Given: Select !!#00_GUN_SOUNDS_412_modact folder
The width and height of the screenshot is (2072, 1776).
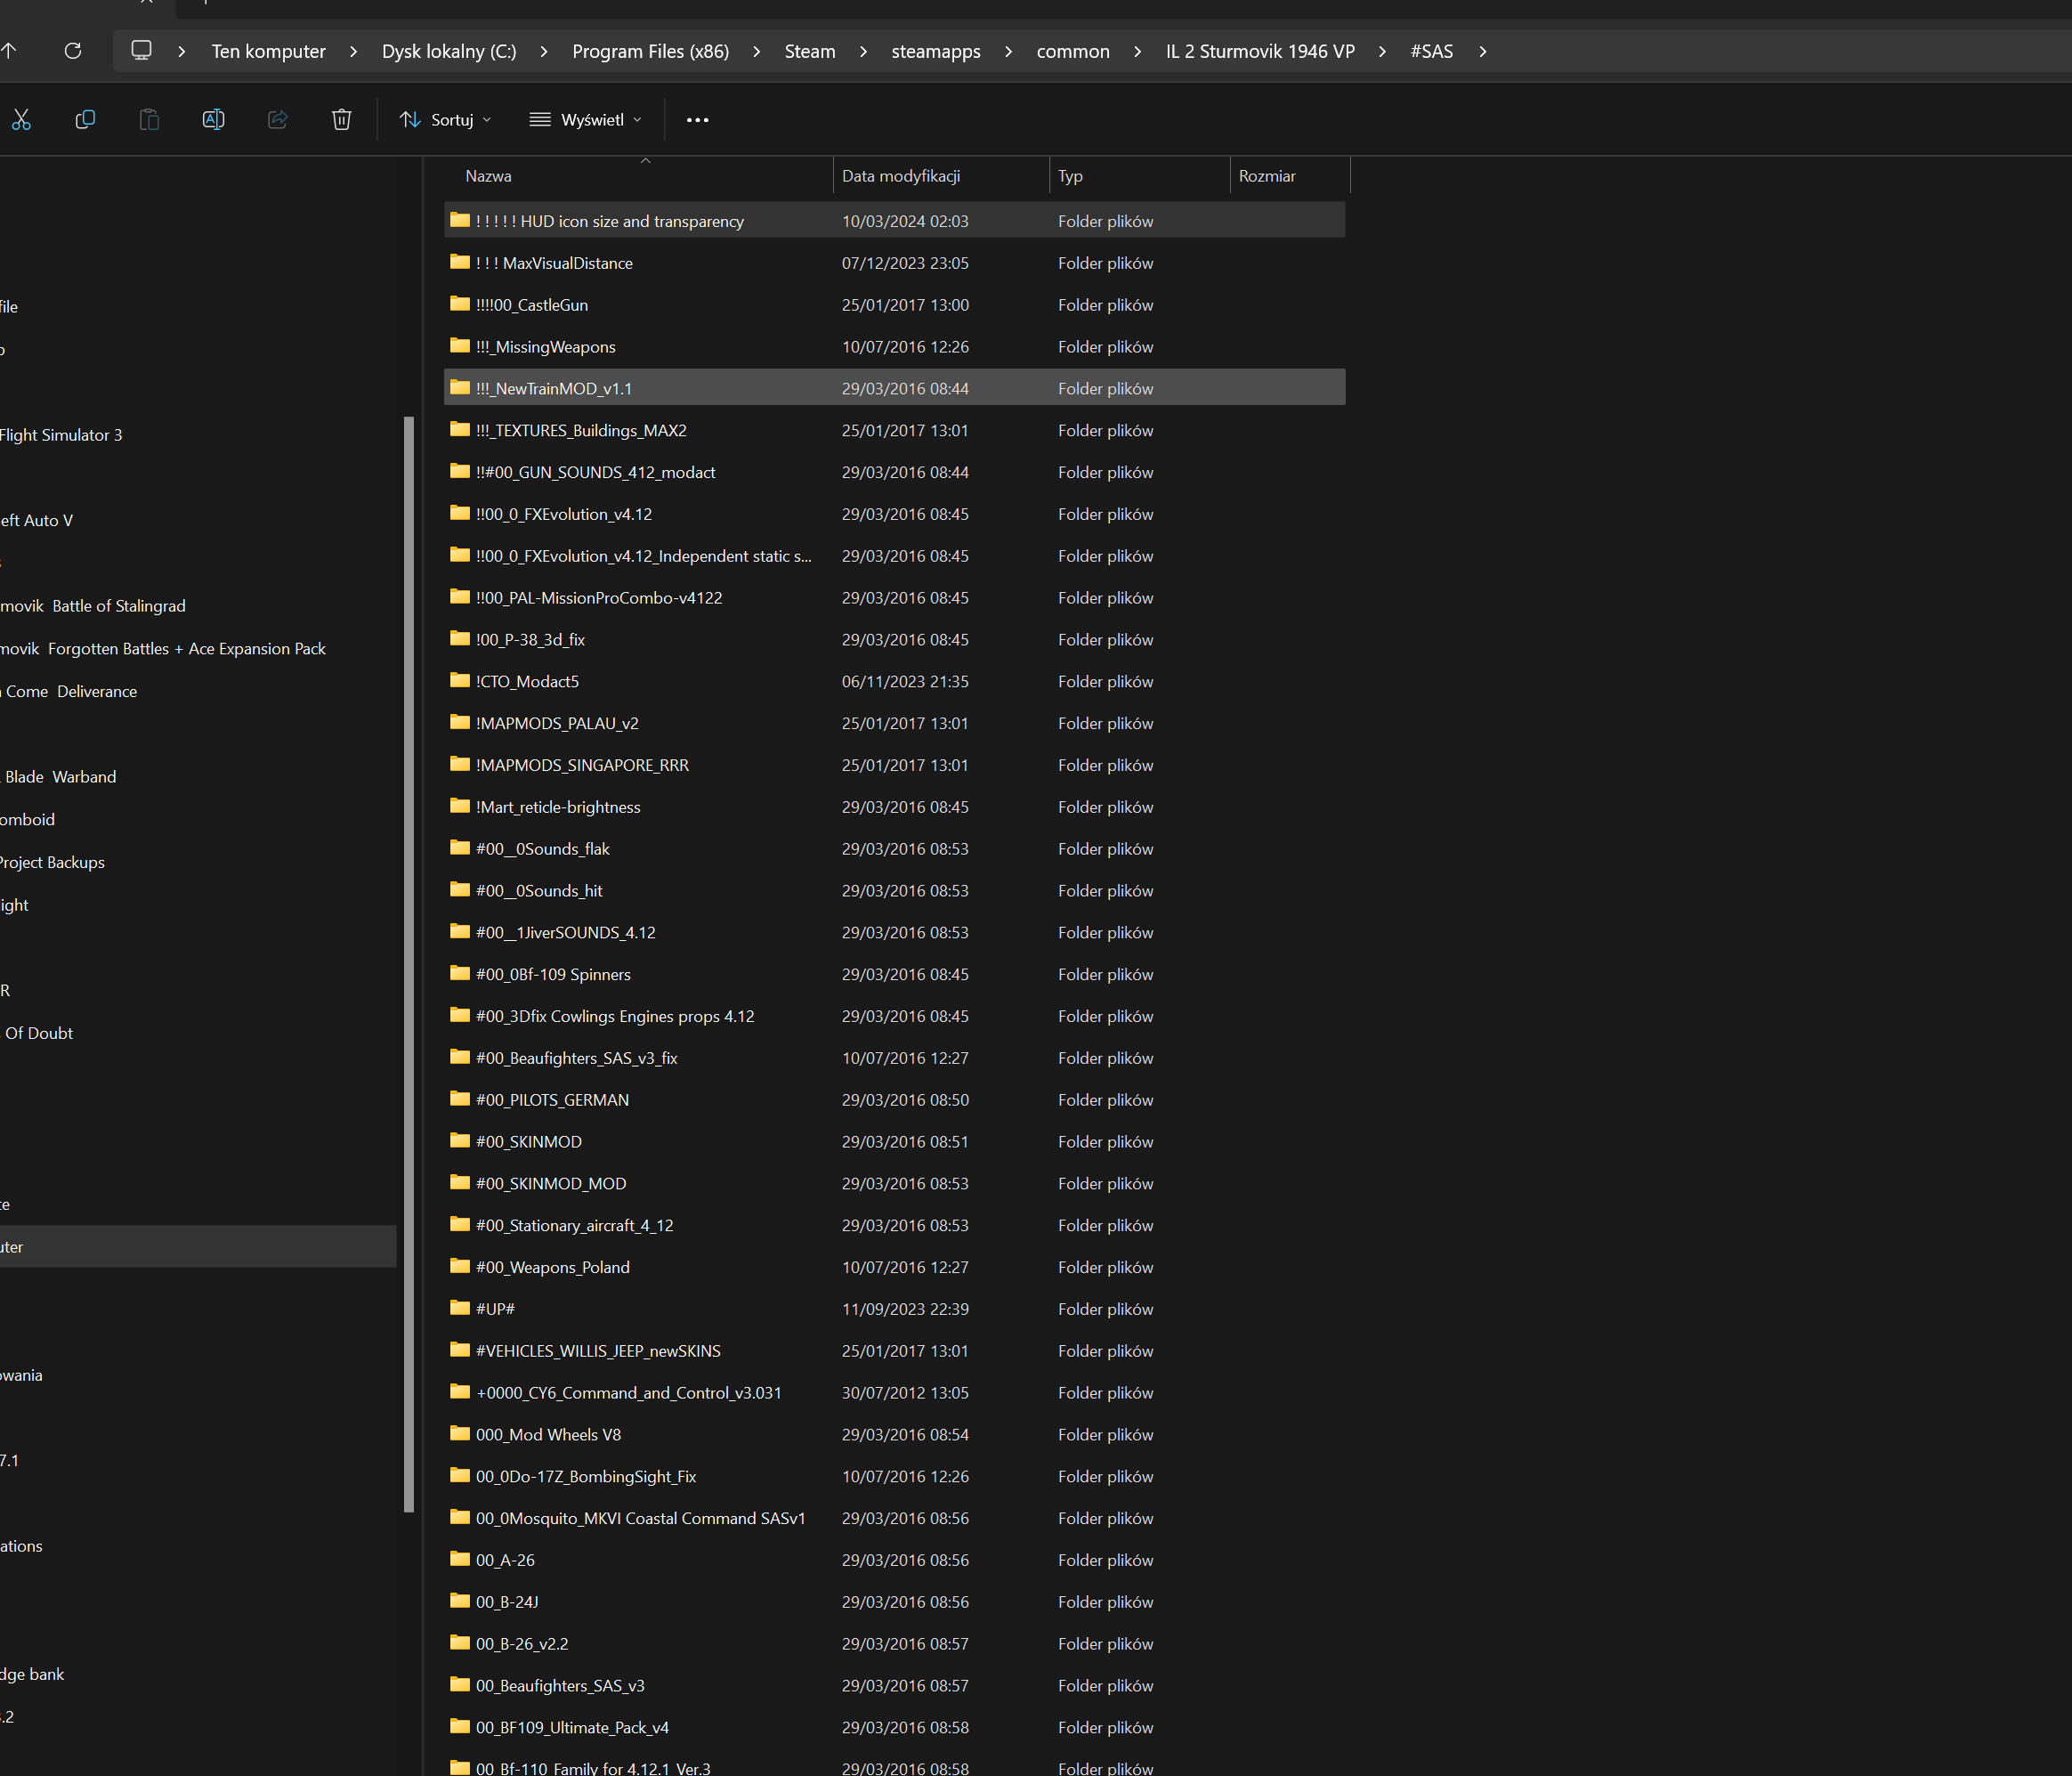Looking at the screenshot, I should tap(894, 472).
